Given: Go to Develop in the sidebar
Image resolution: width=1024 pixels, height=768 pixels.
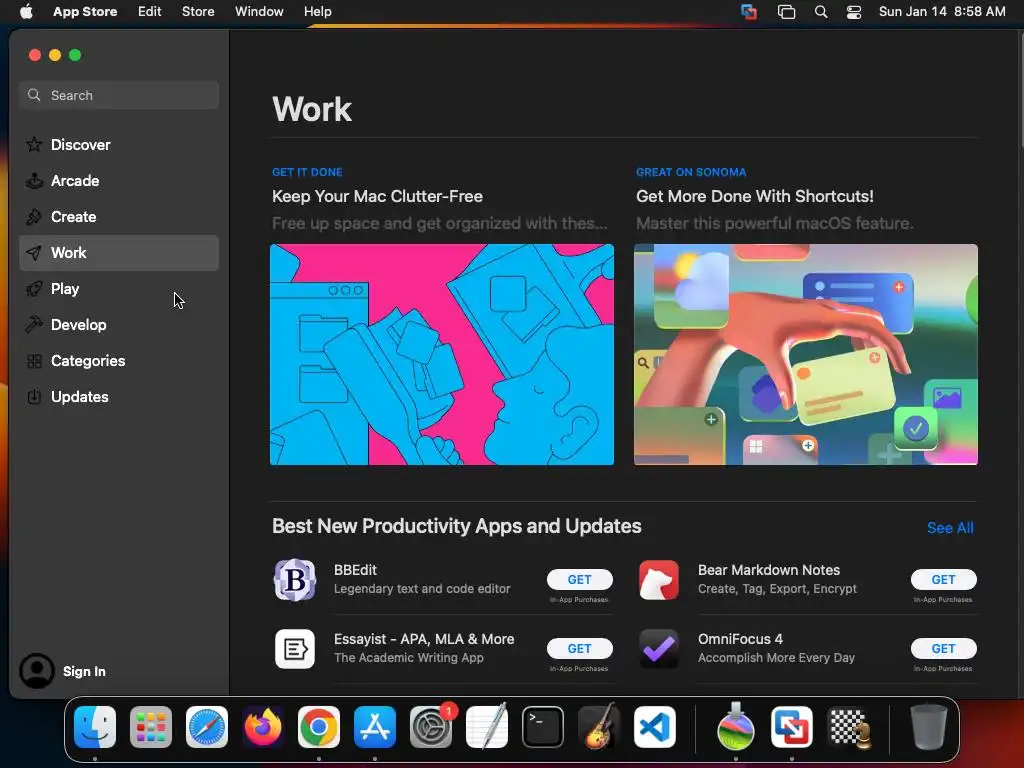Looking at the screenshot, I should (118, 325).
